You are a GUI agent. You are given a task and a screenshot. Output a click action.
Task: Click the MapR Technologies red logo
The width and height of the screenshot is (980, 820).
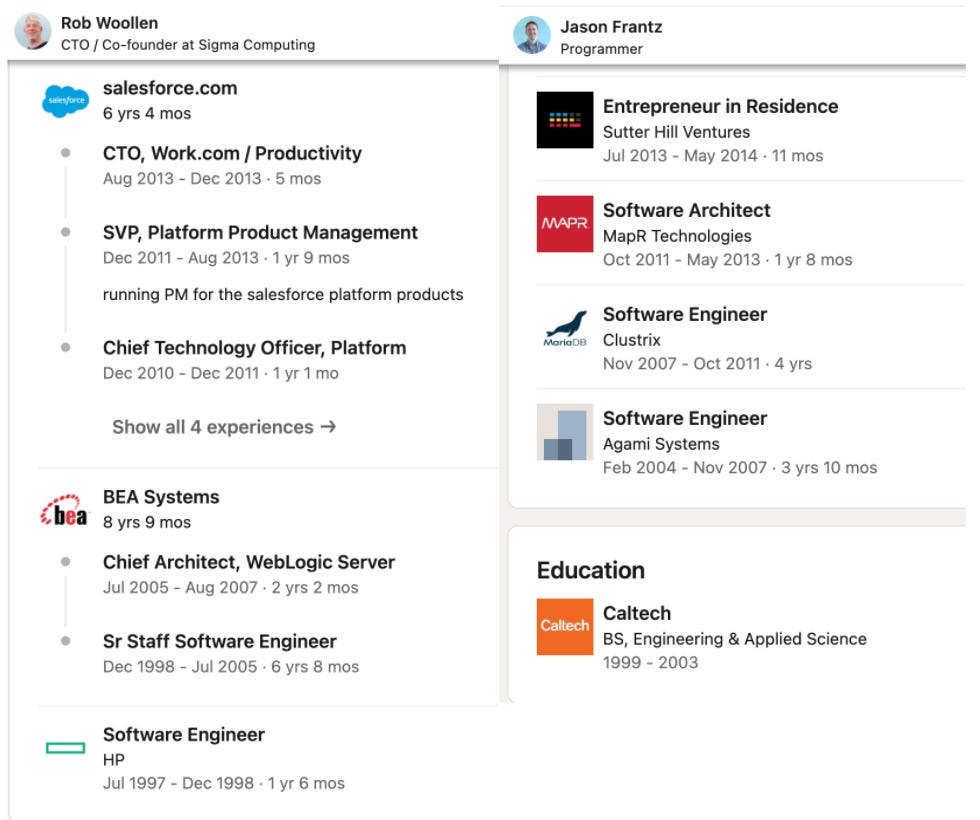(x=564, y=224)
